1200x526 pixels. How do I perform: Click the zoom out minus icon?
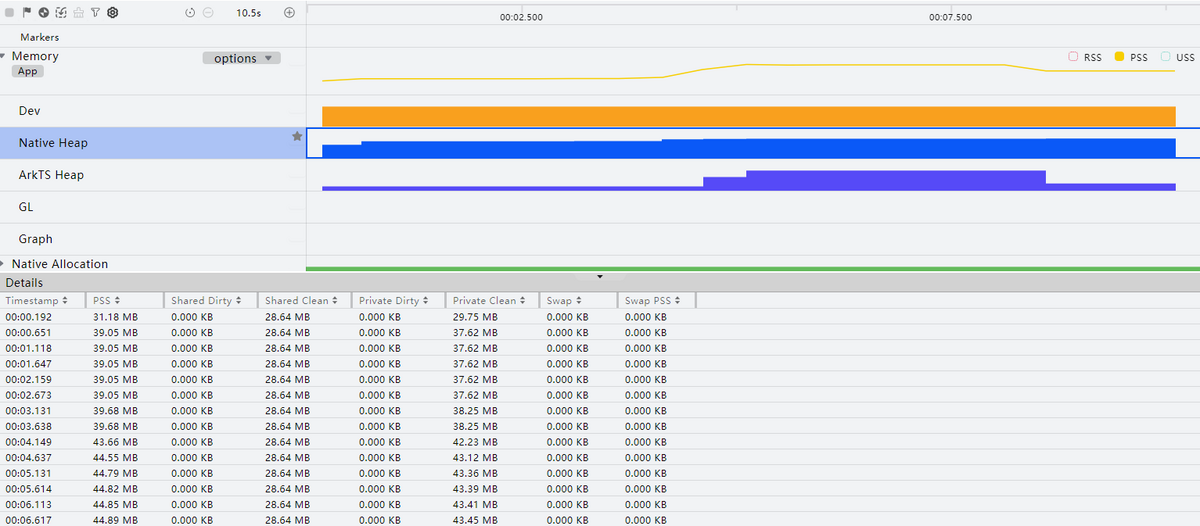208,13
